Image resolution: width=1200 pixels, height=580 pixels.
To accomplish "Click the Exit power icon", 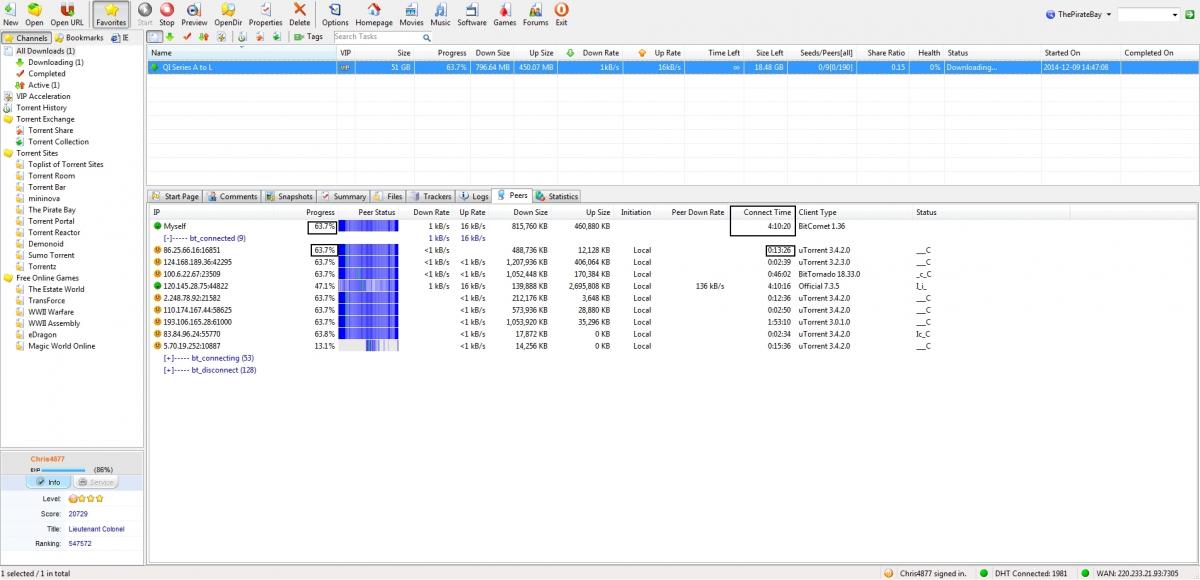I will click(x=561, y=10).
